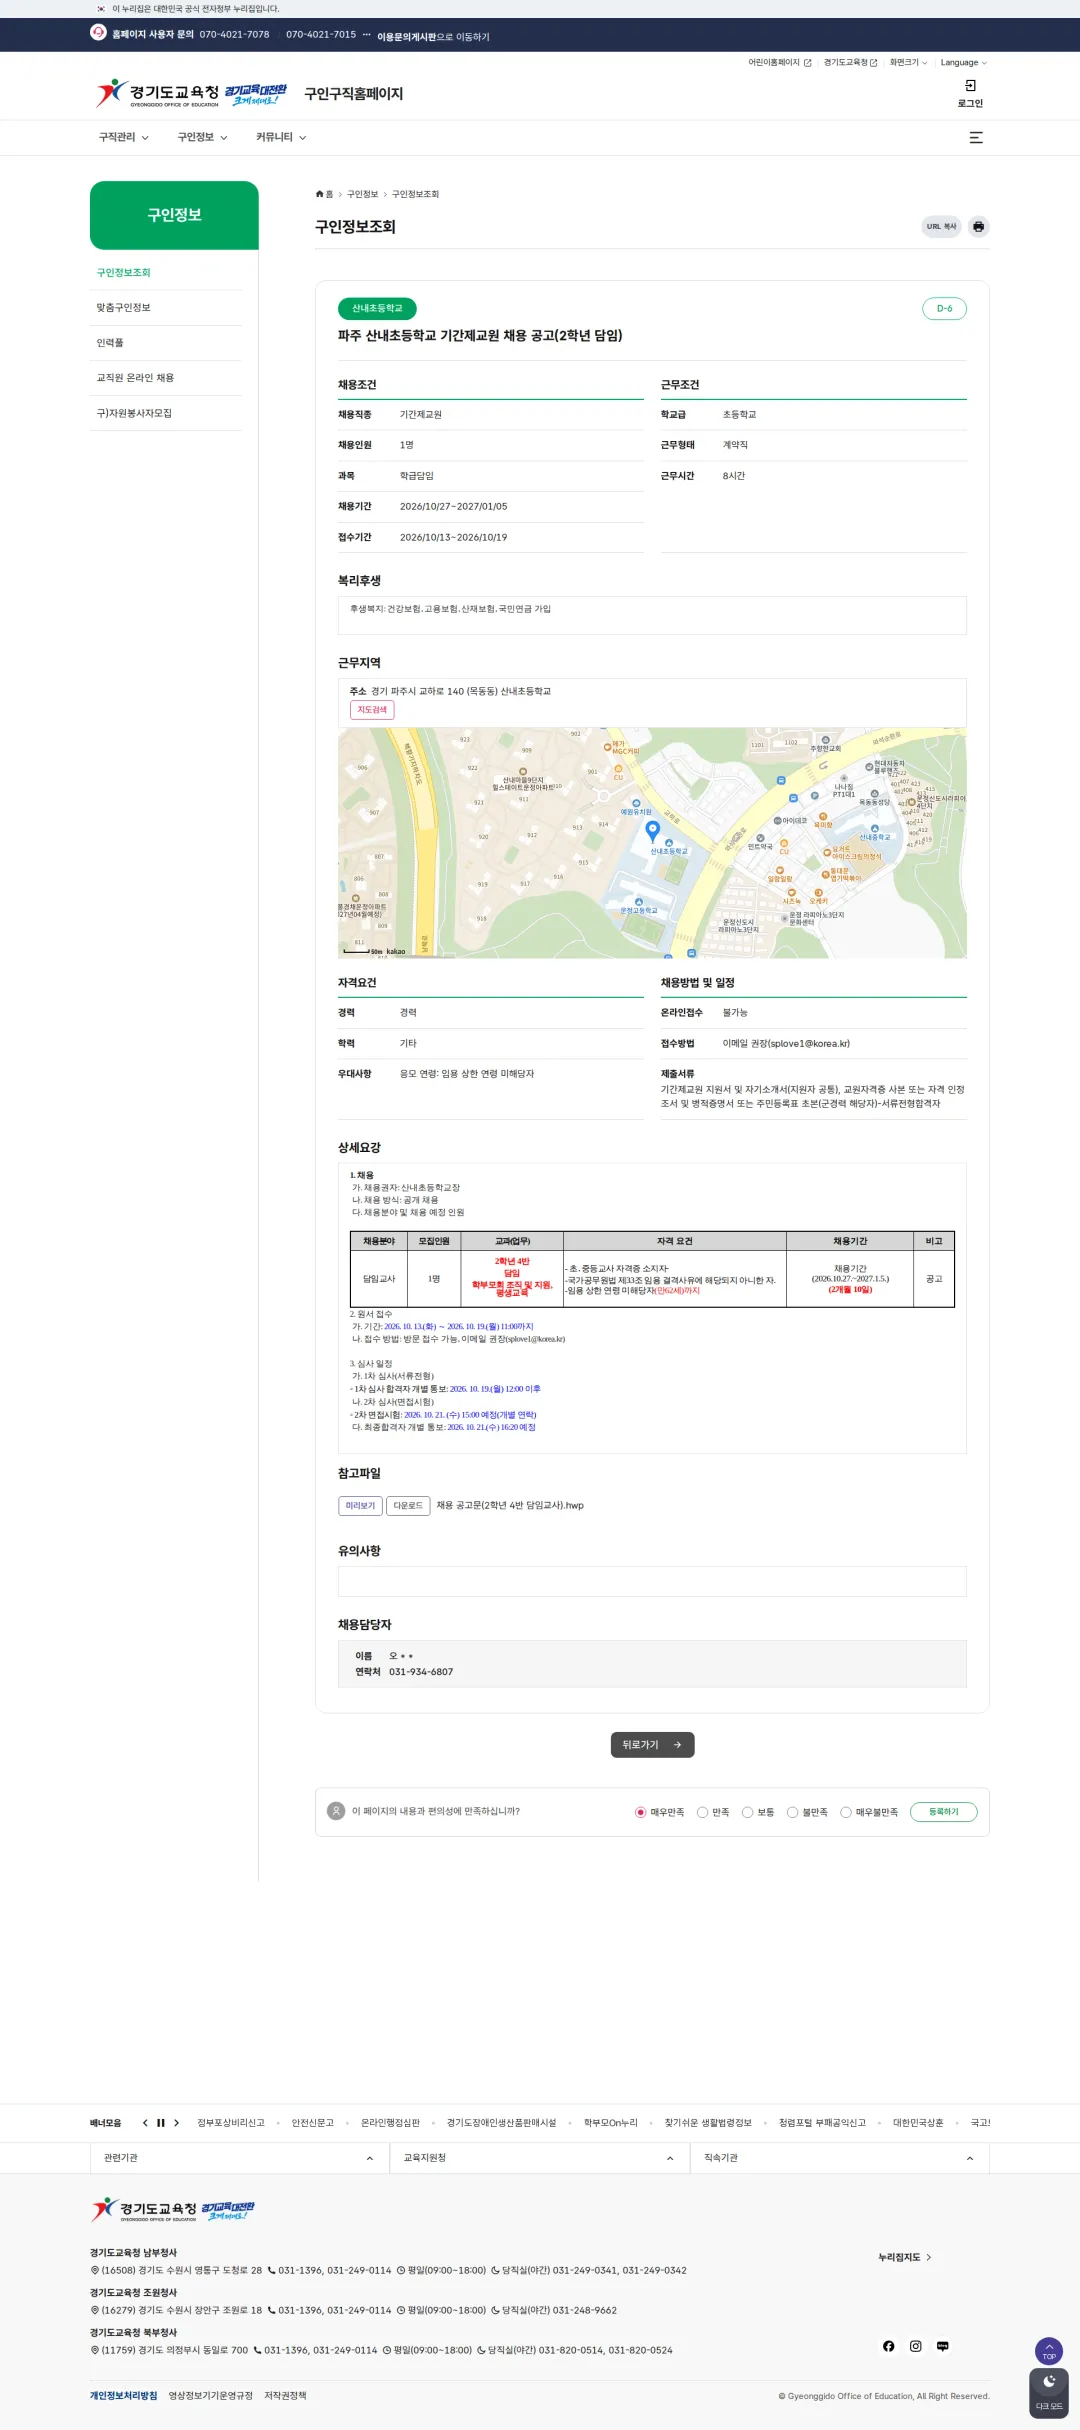Expand the 구직관리 nav dropdown
The image size is (1080, 2430).
pyautogui.click(x=123, y=138)
